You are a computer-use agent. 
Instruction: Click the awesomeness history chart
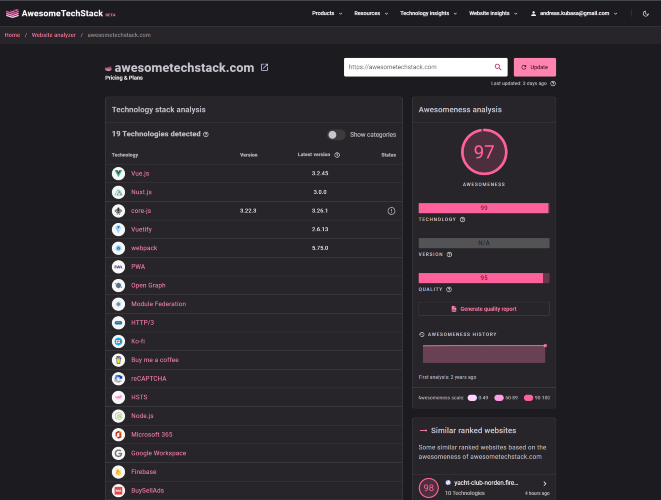coord(484,354)
